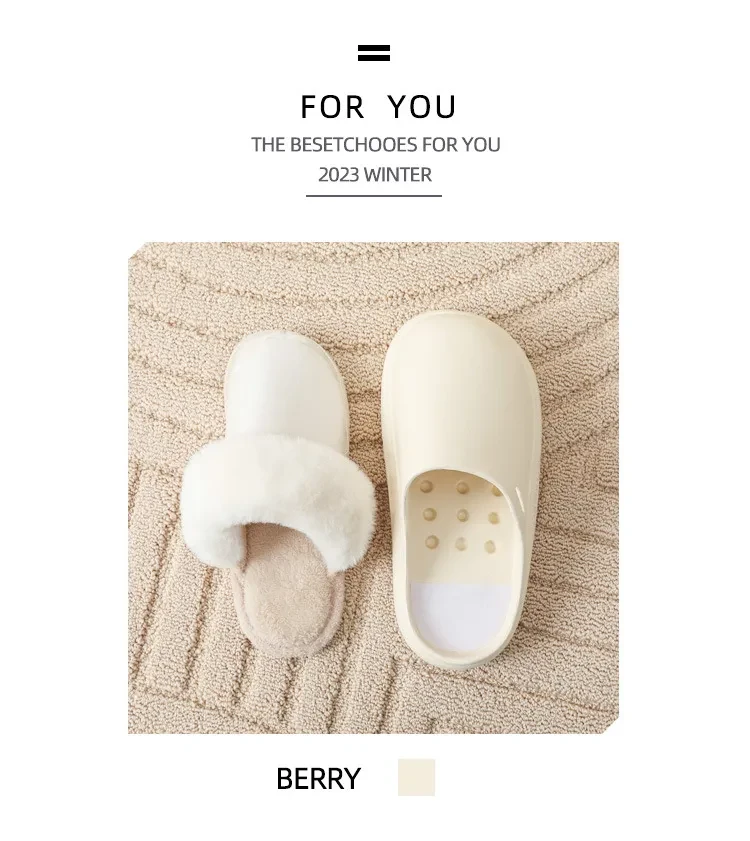Click the 2023 WINTER text
This screenshot has width=750, height=841.
click(374, 175)
